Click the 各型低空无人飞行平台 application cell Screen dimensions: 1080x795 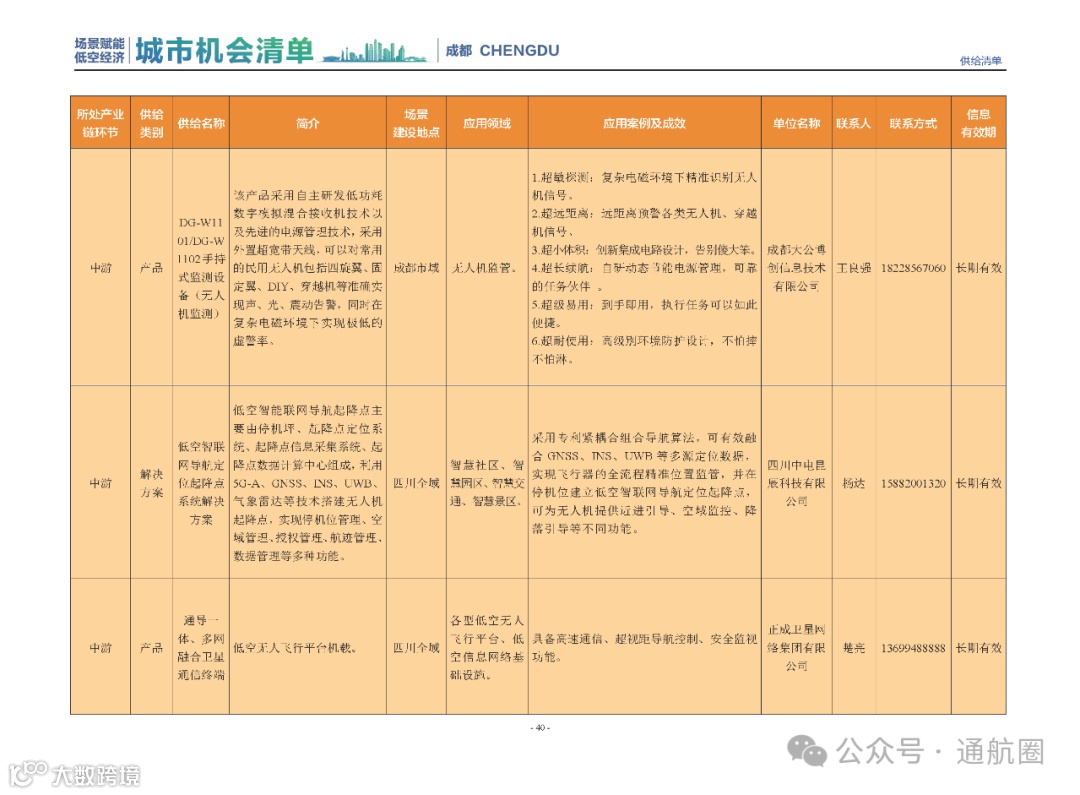pos(487,648)
